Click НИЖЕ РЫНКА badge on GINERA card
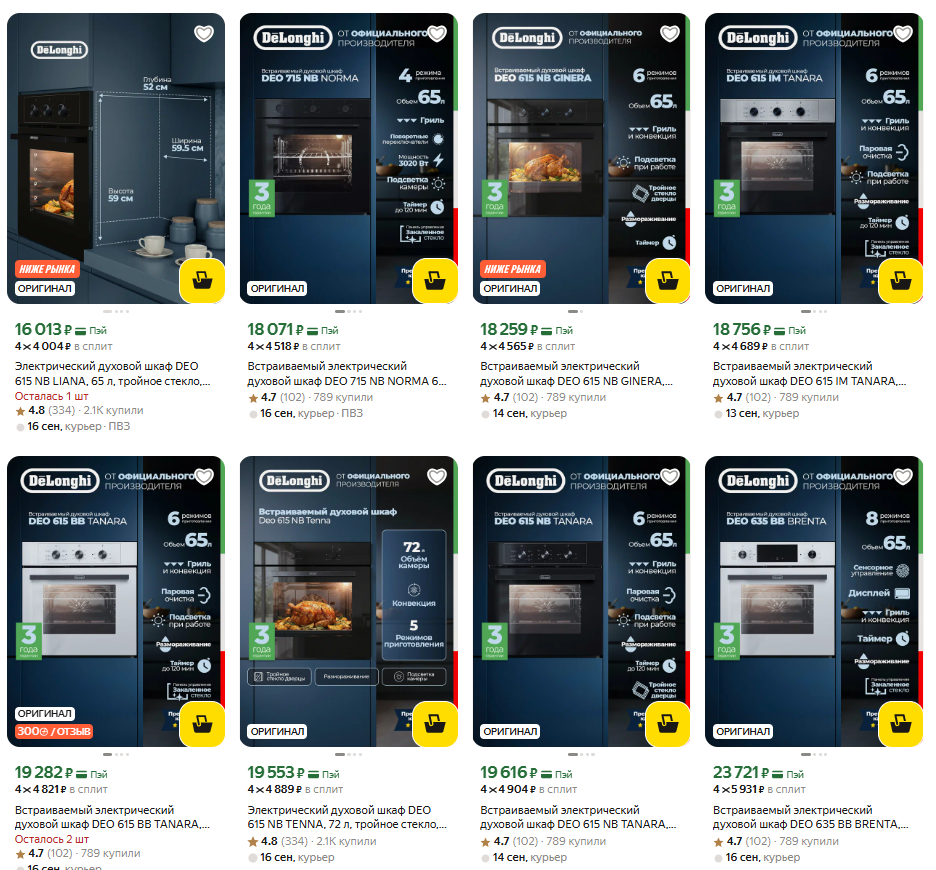Screen dimensions: 936x870 [x=513, y=269]
